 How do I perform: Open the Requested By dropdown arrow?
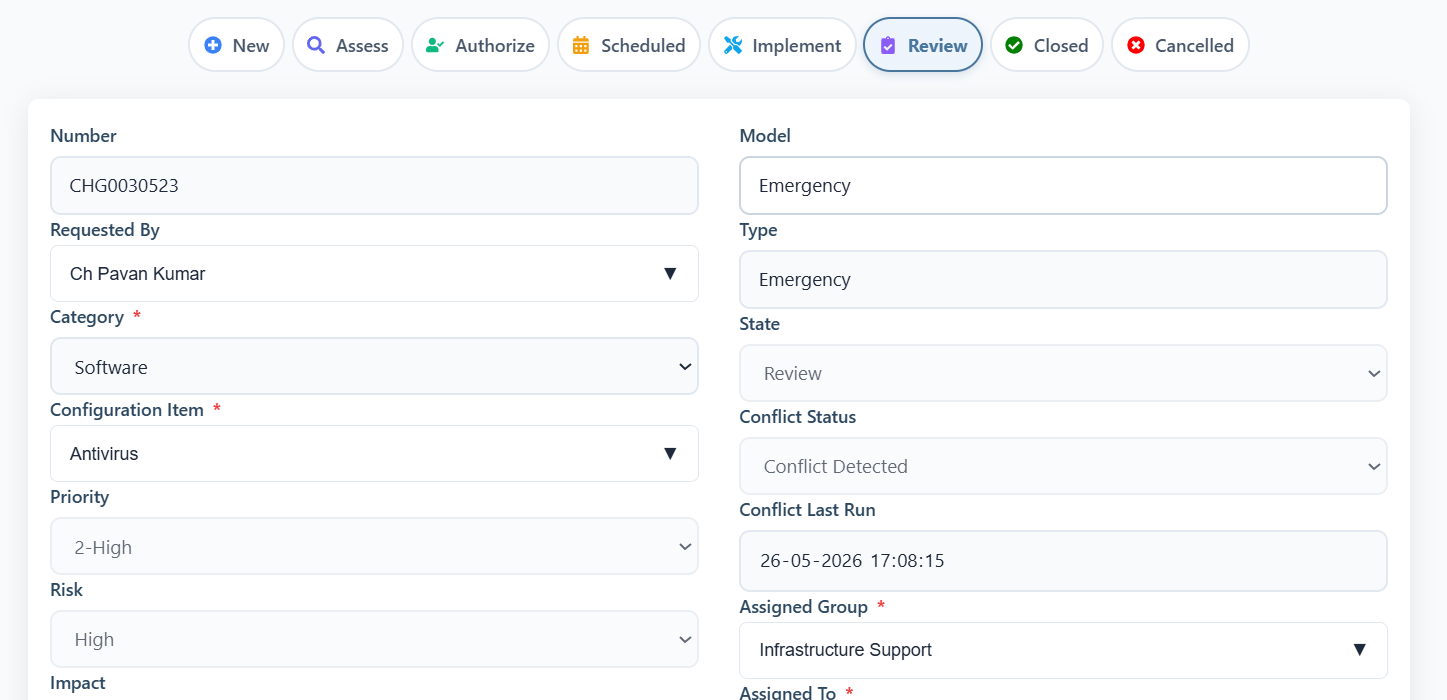click(x=670, y=273)
